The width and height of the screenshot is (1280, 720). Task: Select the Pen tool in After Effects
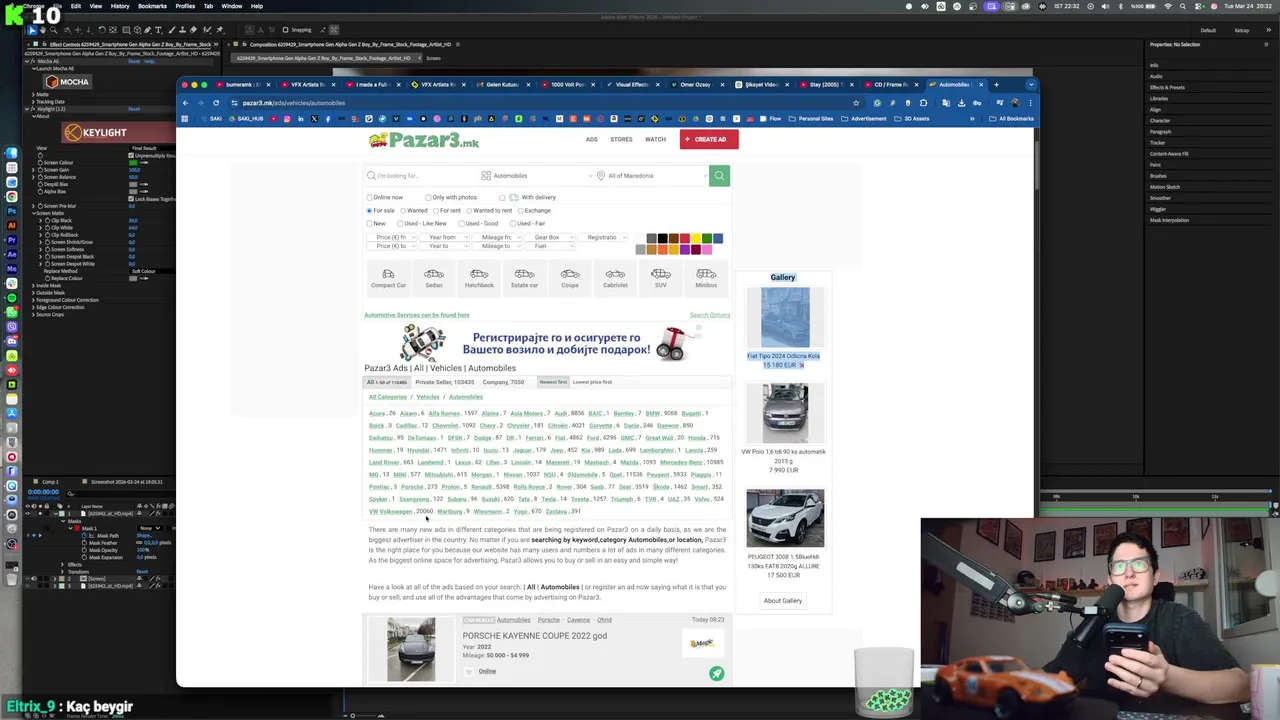tap(147, 30)
